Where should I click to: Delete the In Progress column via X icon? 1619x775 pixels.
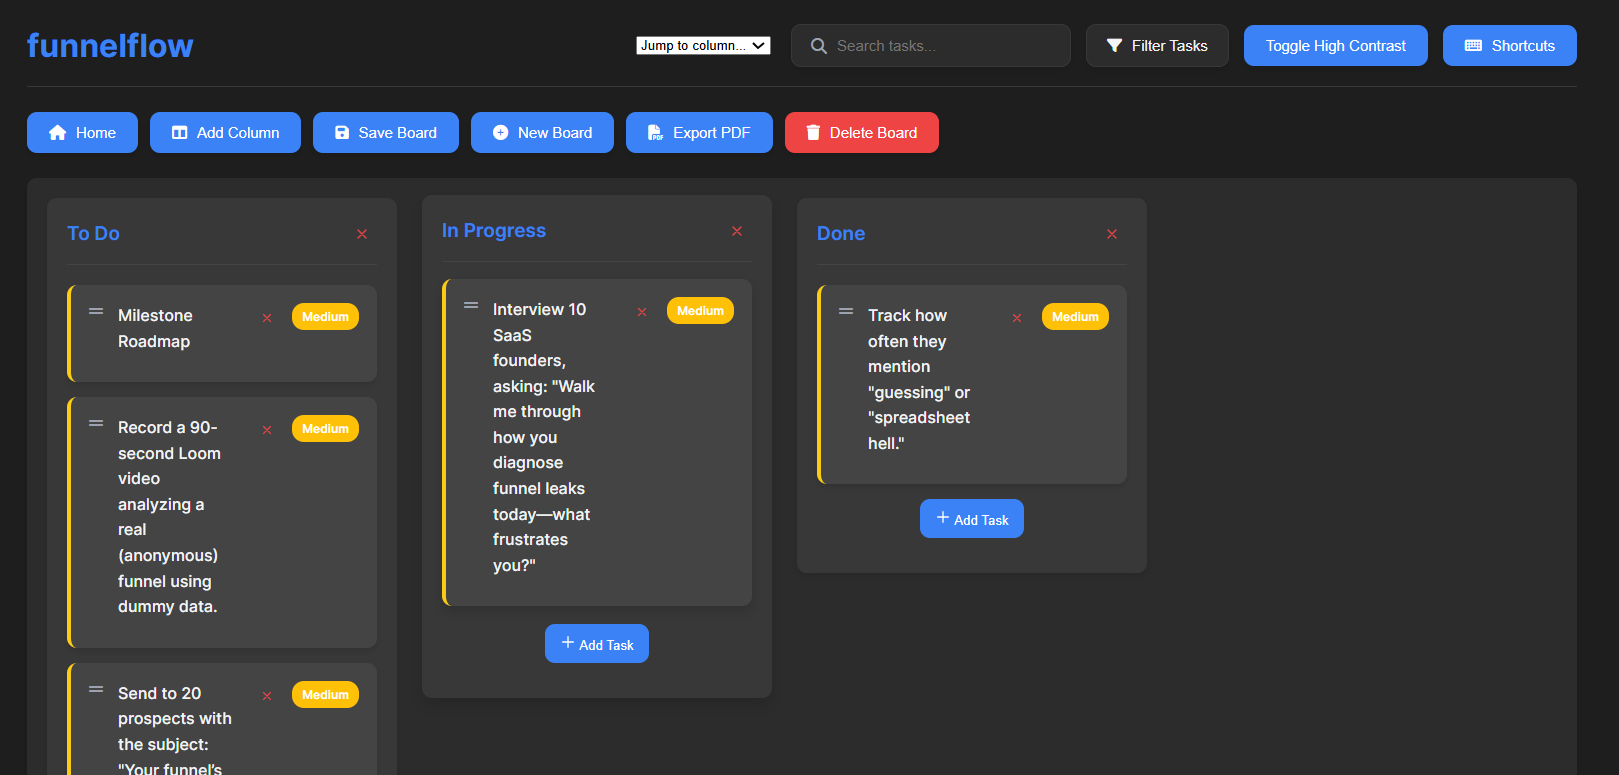(737, 231)
